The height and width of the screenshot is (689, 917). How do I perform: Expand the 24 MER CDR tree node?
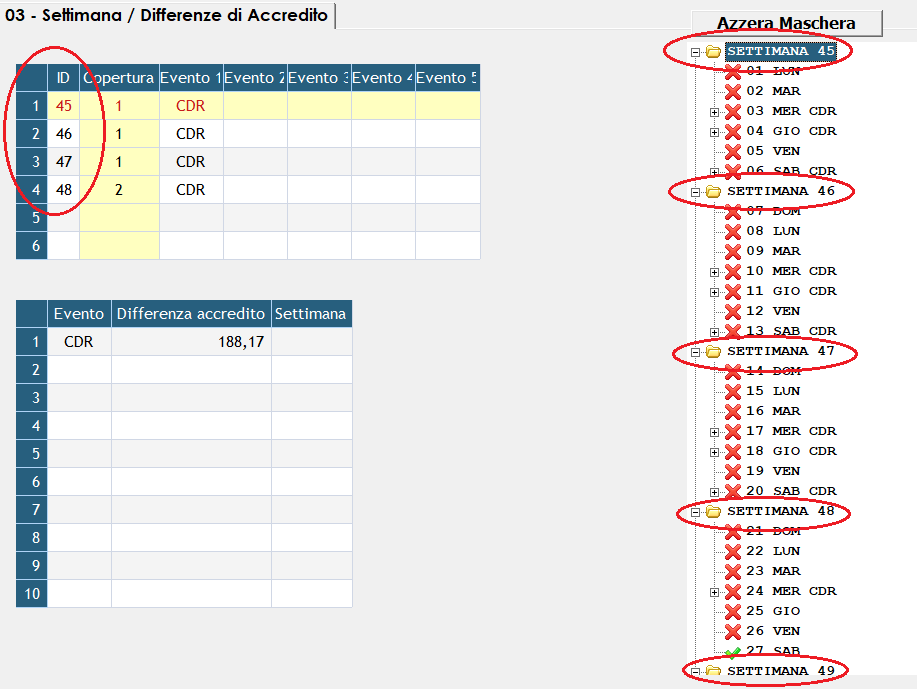(x=714, y=591)
